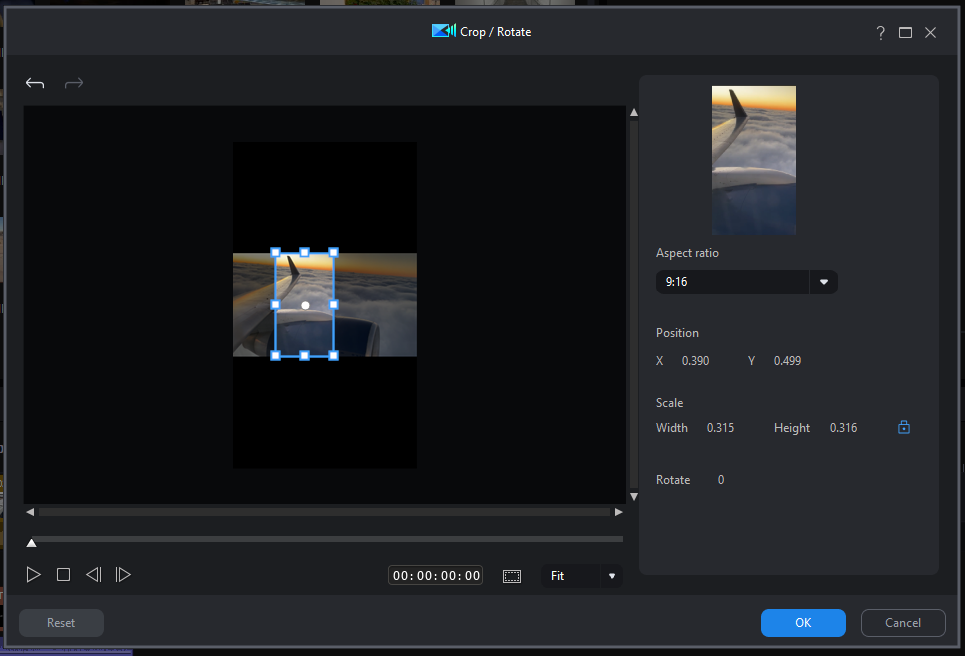The height and width of the screenshot is (656, 965).
Task: Click the top-left crop handle
Action: (x=276, y=252)
